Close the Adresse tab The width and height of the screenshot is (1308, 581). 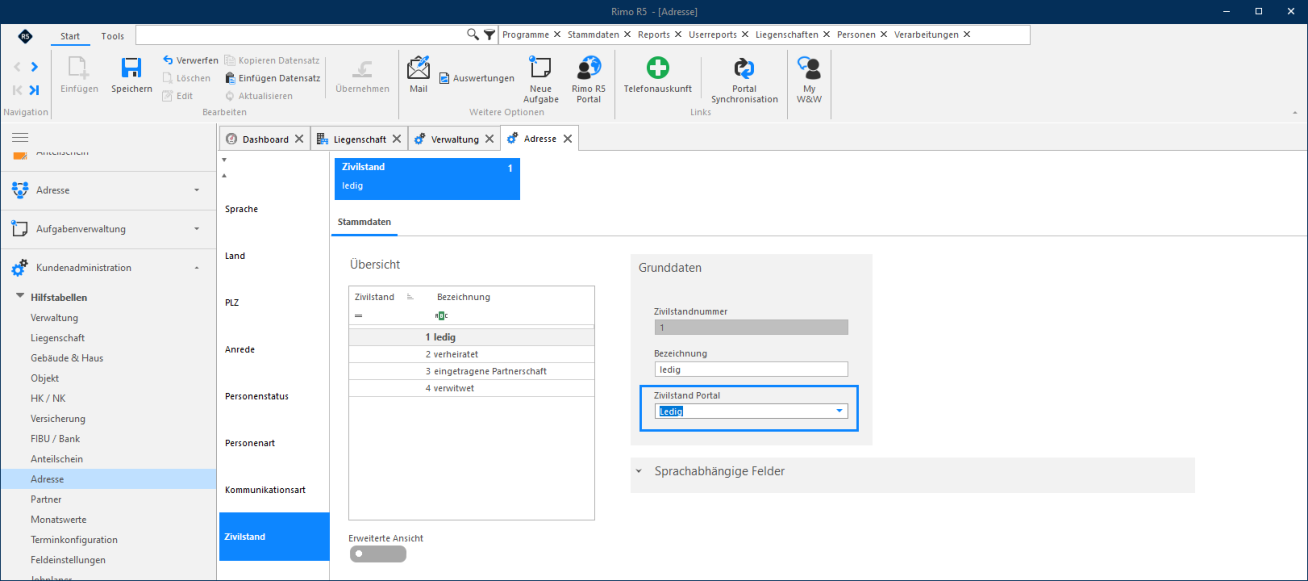point(568,139)
